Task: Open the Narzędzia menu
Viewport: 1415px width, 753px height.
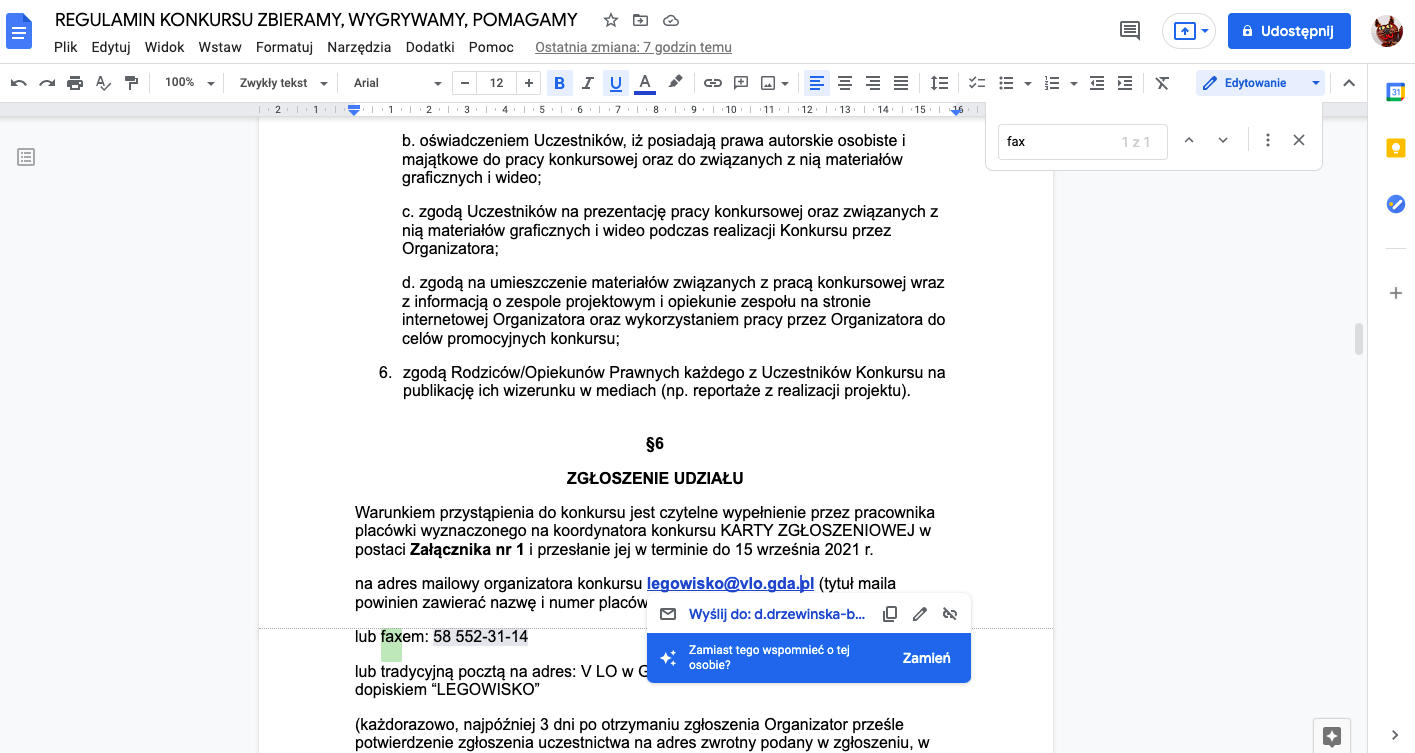Action: (359, 47)
